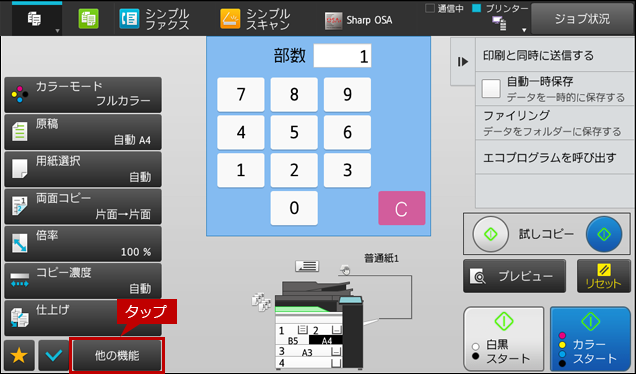Tap the blue checkmark settings-check icon
Image resolution: width=636 pixels, height=374 pixels.
(54, 355)
